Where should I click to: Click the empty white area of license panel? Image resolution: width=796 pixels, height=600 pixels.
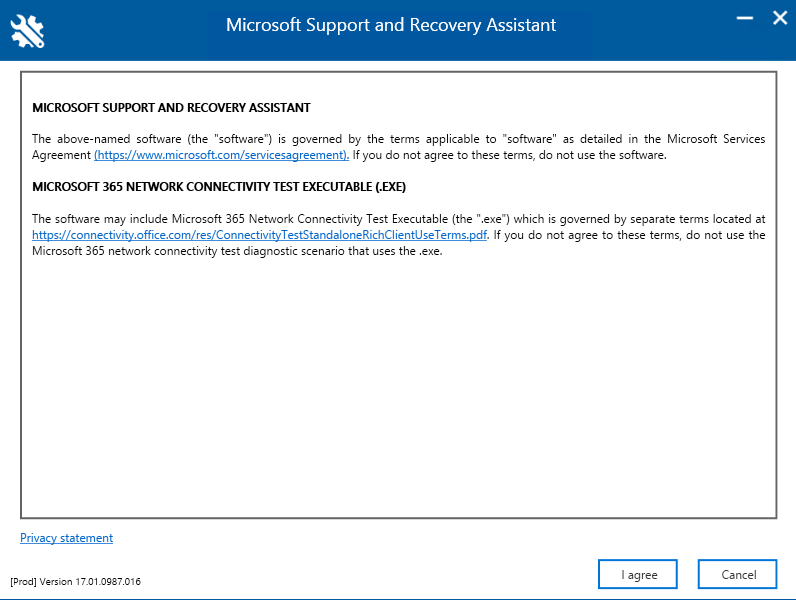[x=398, y=390]
